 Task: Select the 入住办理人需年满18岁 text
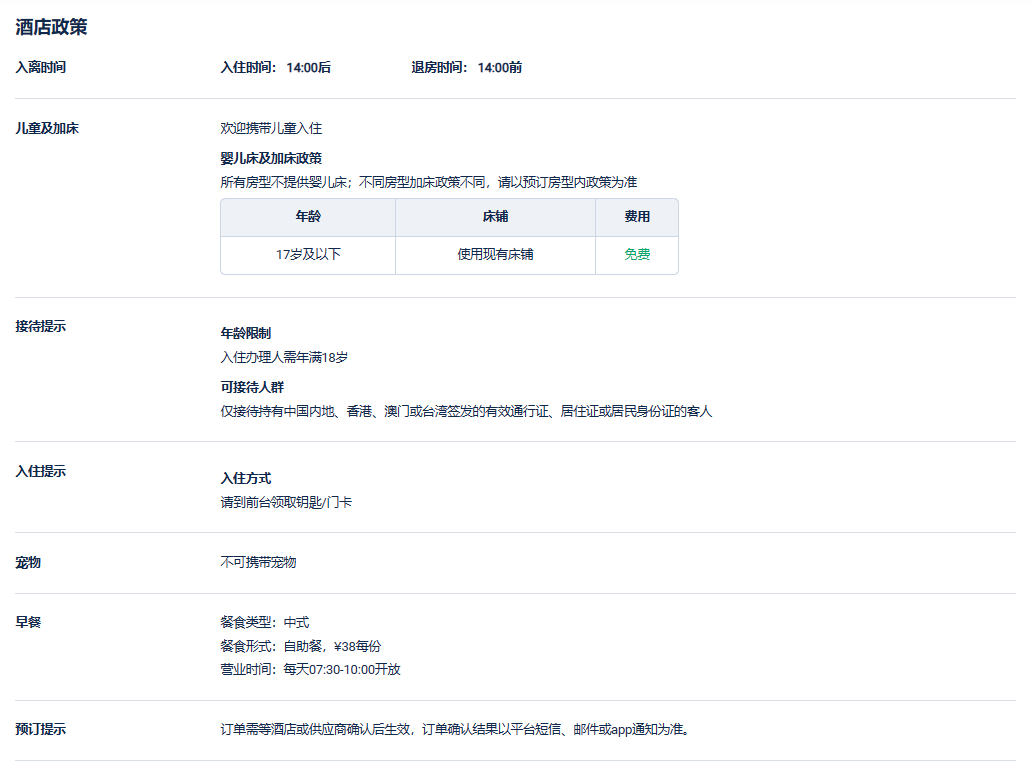coord(284,357)
